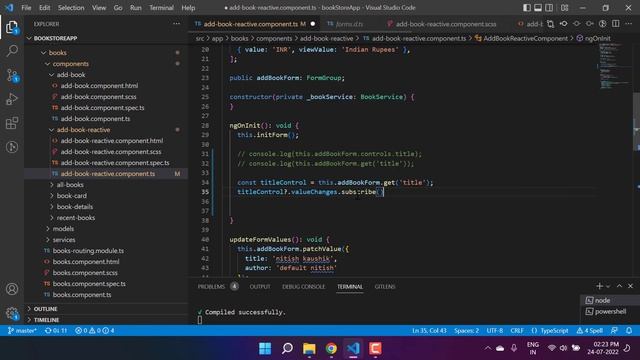640x360 pixels.
Task: Close the terminal panel
Action: tap(630, 286)
